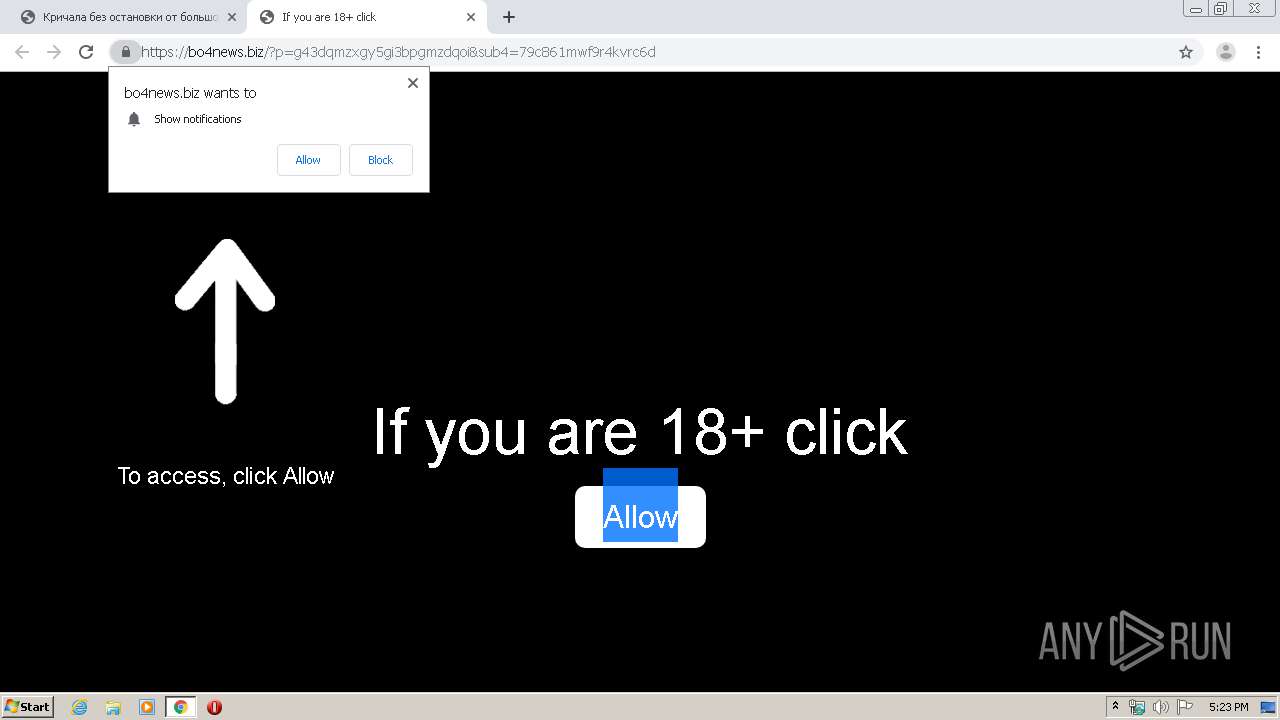The image size is (1280, 720).
Task: Restore down the Chrome window
Action: (x=1220, y=9)
